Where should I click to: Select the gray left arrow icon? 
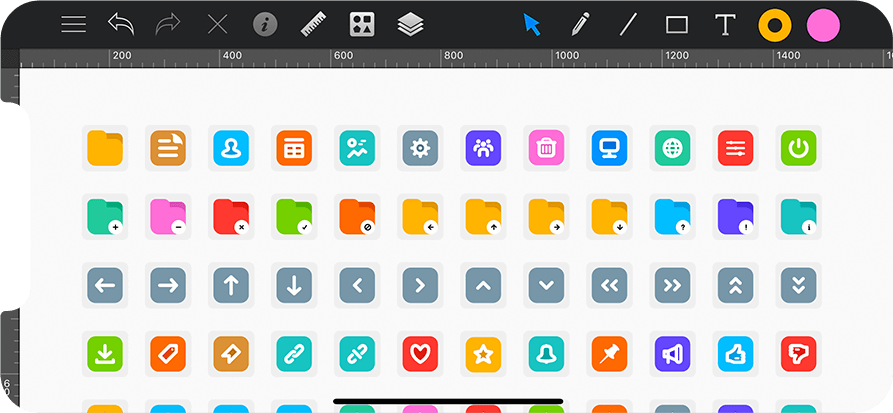tap(105, 285)
